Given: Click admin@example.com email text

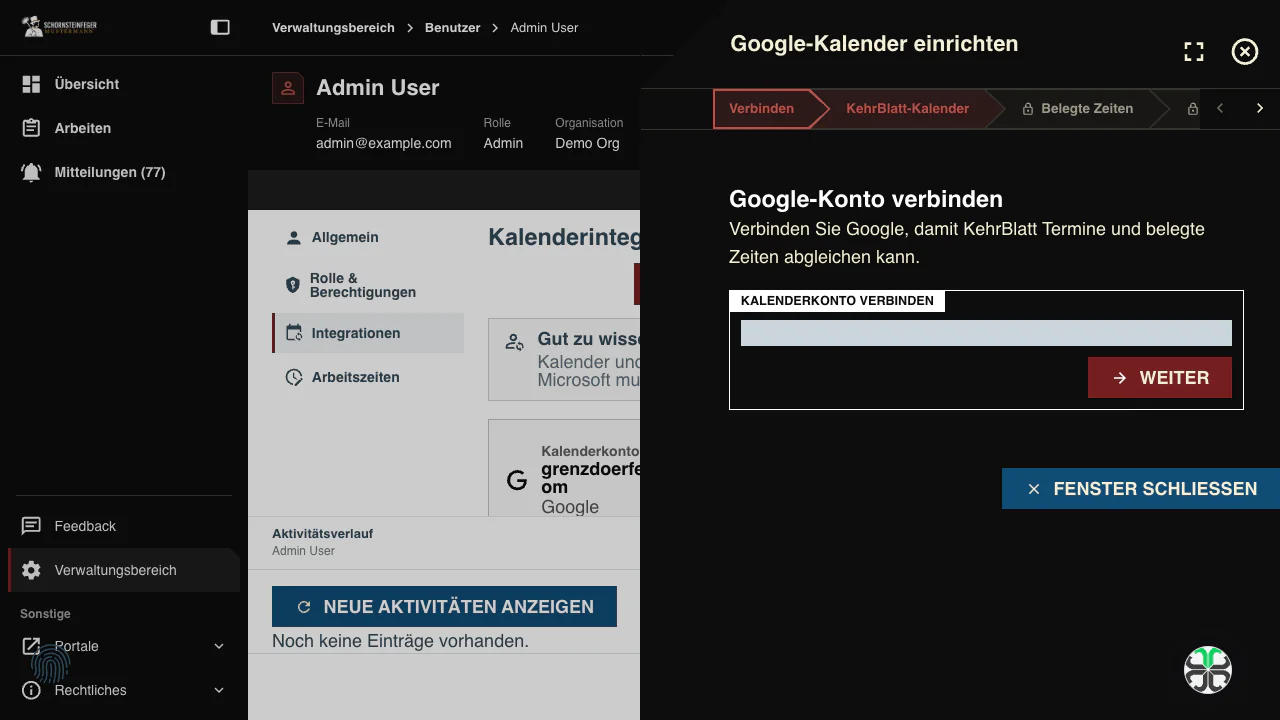Looking at the screenshot, I should pyautogui.click(x=384, y=143).
